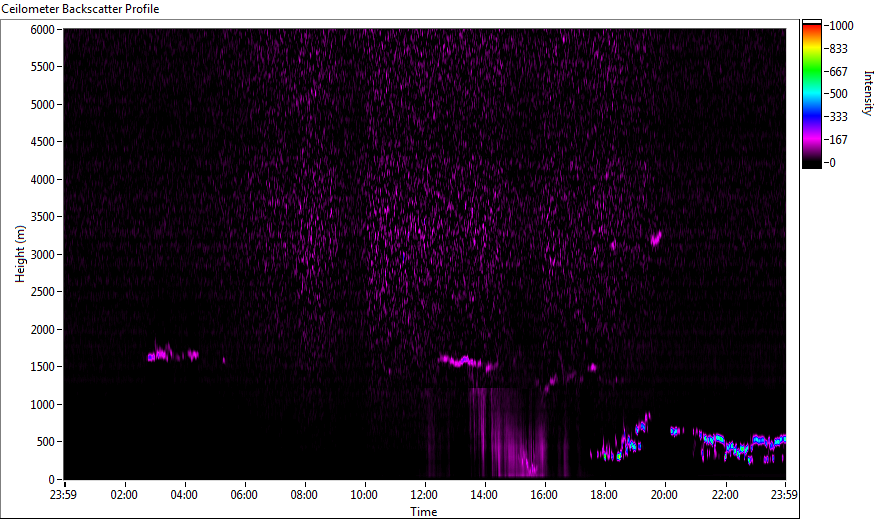Click the 14:00 time tick label
Image resolution: width=878 pixels, height=519 pixels.
tap(484, 495)
